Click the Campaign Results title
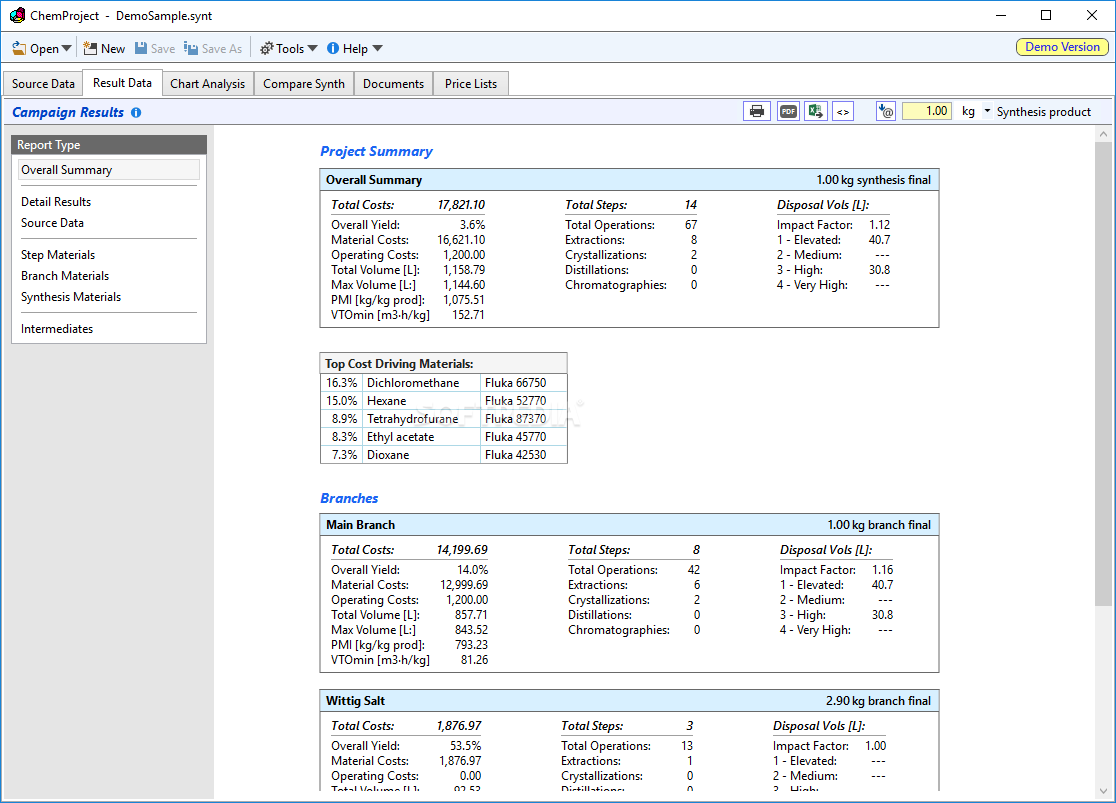The height and width of the screenshot is (803, 1116). [x=68, y=112]
